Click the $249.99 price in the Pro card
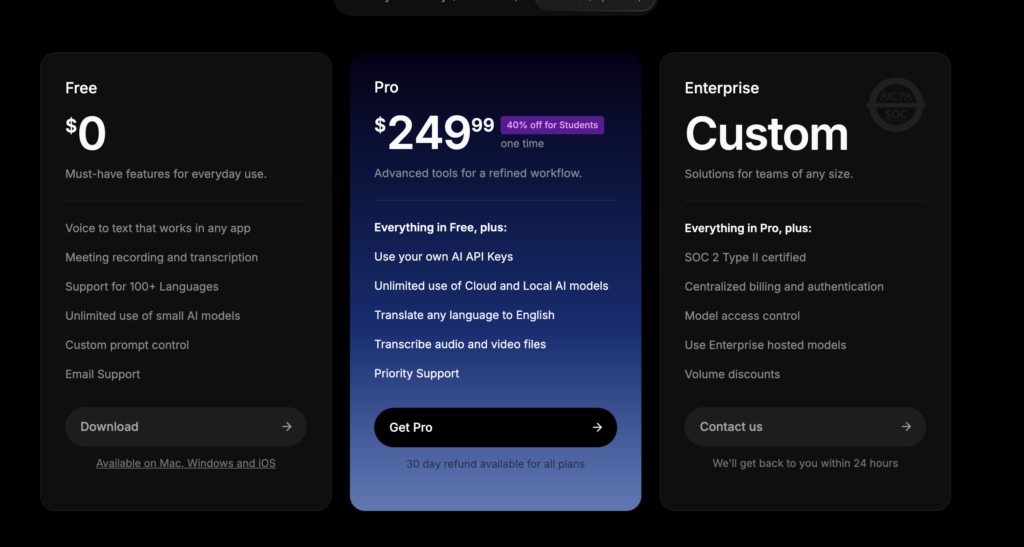 (x=434, y=133)
